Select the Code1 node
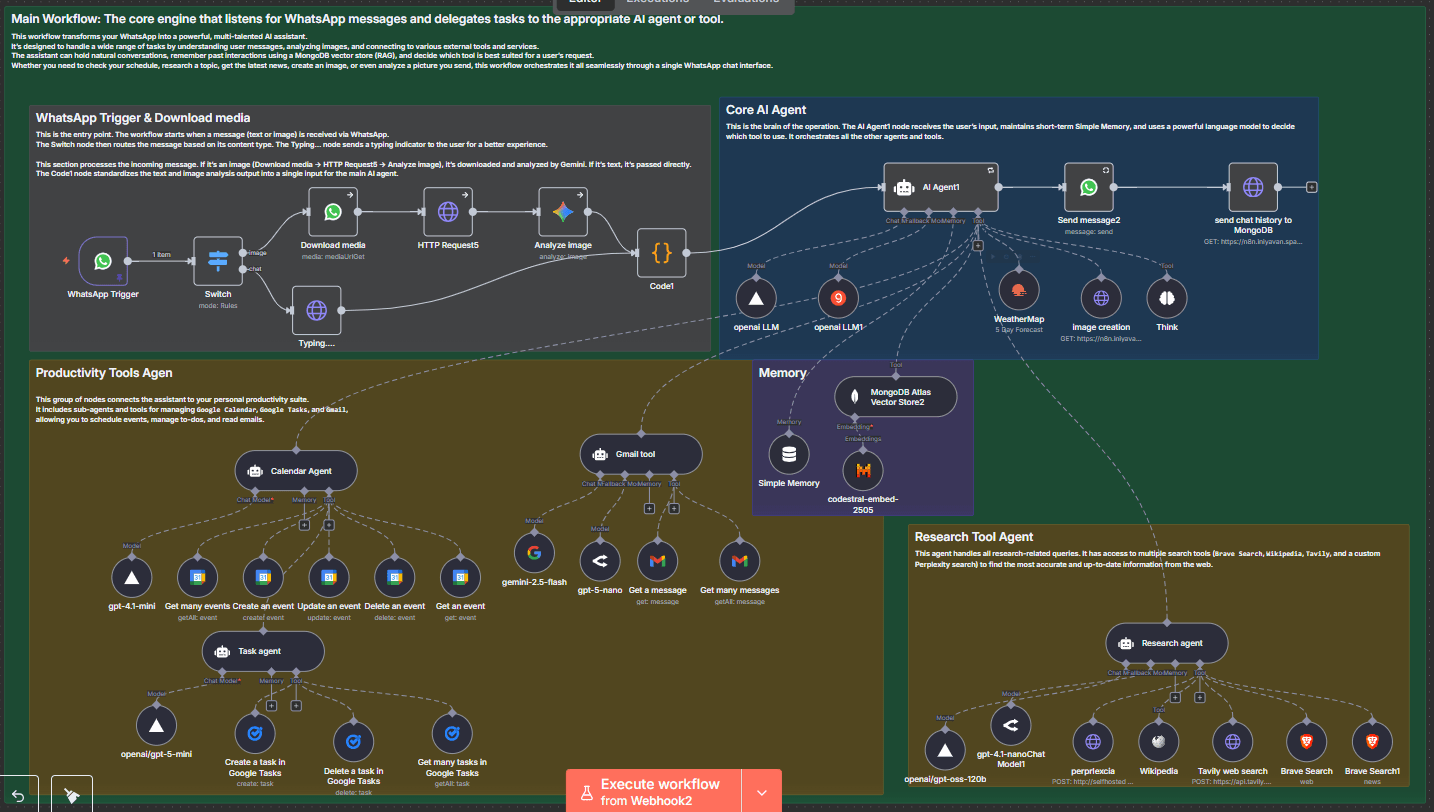This screenshot has width=1434, height=812. click(661, 254)
